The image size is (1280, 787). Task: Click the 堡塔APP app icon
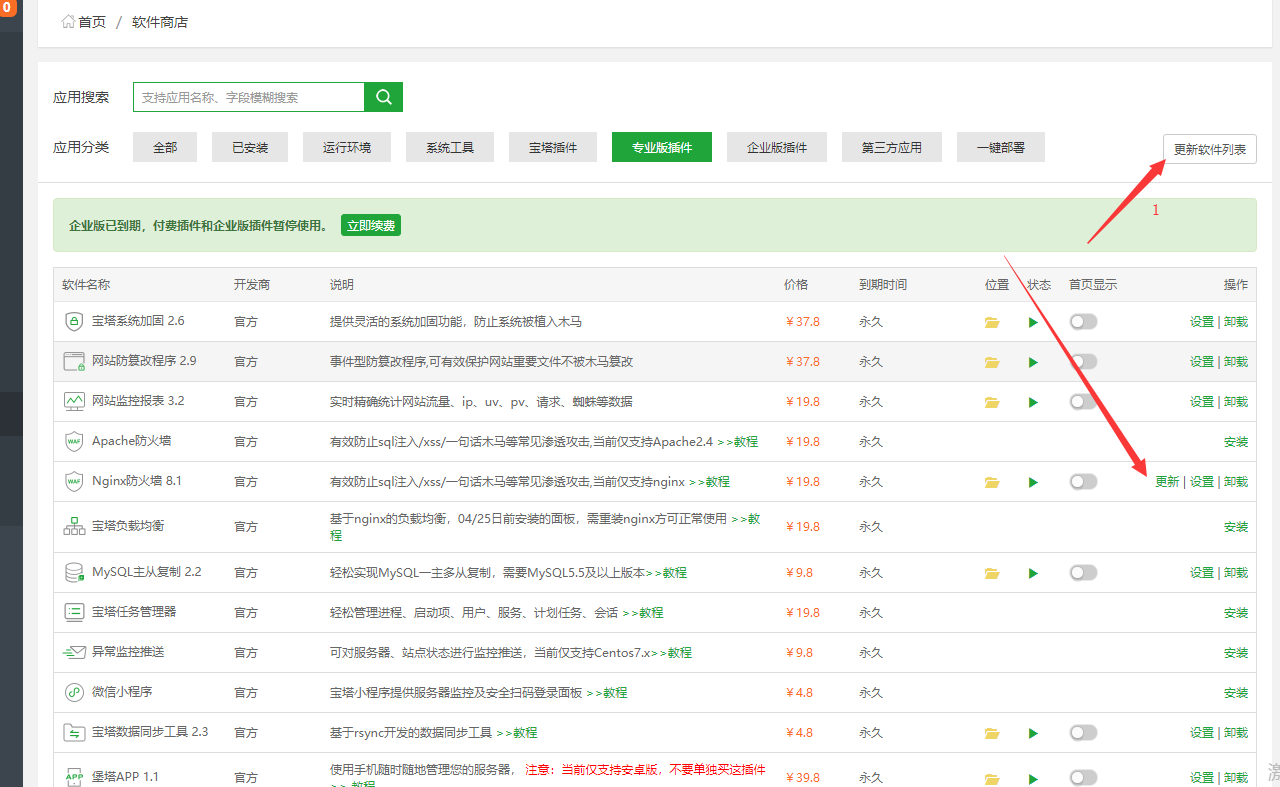[x=74, y=777]
